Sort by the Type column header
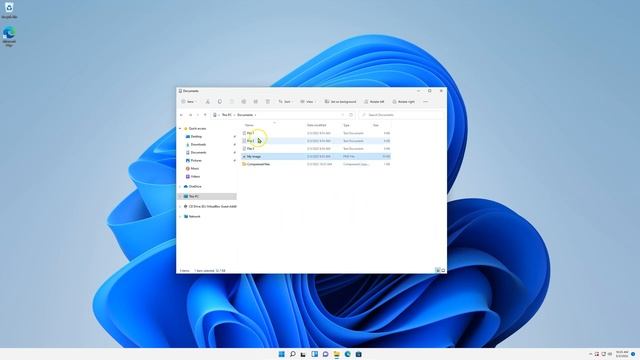This screenshot has width=640, height=360. tap(347, 125)
